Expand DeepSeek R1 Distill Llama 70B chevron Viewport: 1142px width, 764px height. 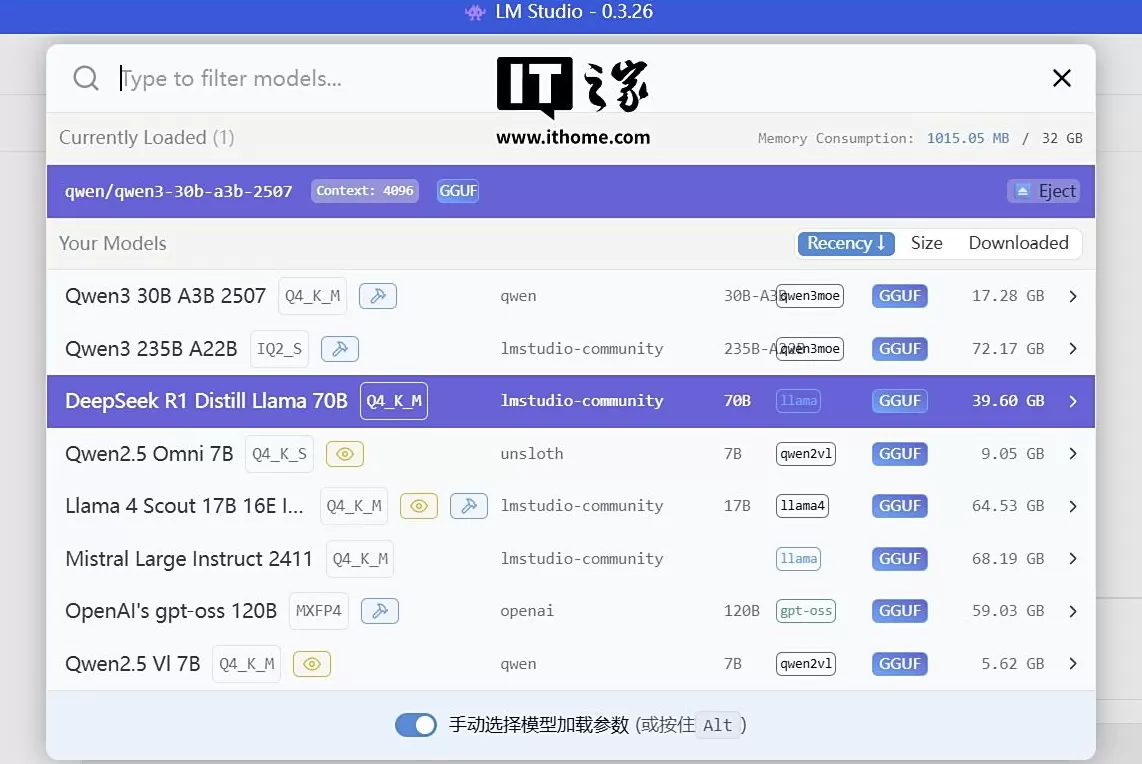tap(1072, 401)
